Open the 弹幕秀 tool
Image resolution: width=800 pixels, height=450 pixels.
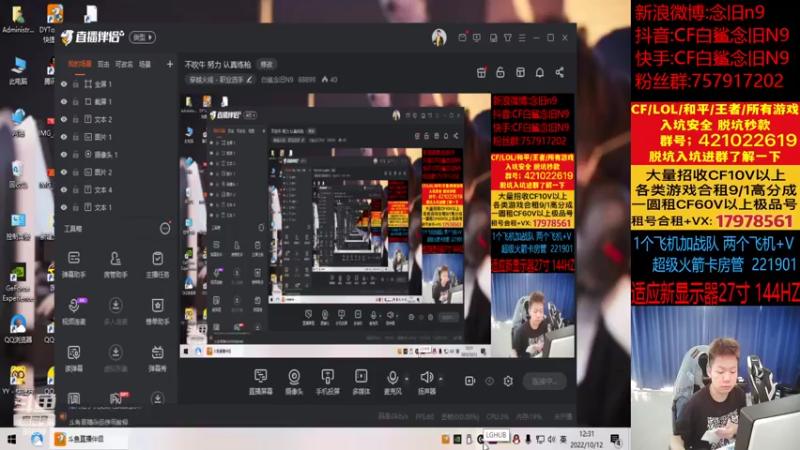(x=157, y=358)
